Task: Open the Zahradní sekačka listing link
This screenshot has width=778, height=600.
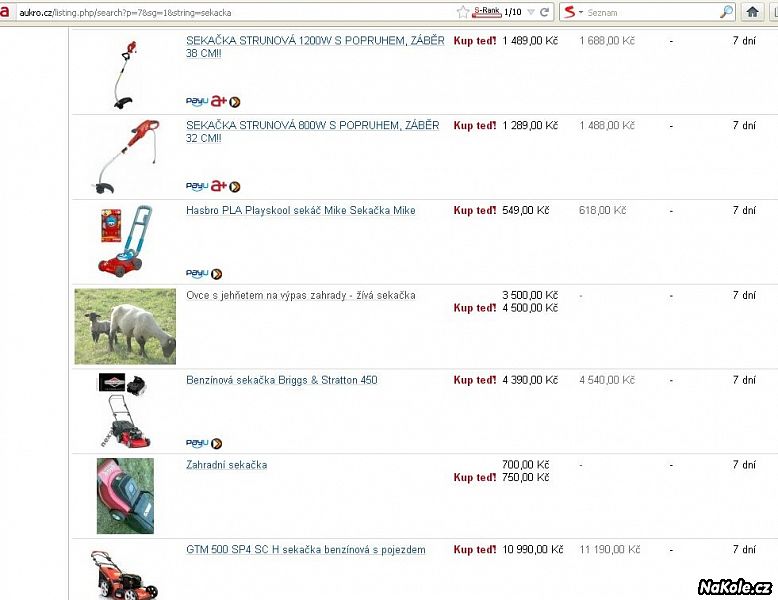Action: (x=226, y=465)
